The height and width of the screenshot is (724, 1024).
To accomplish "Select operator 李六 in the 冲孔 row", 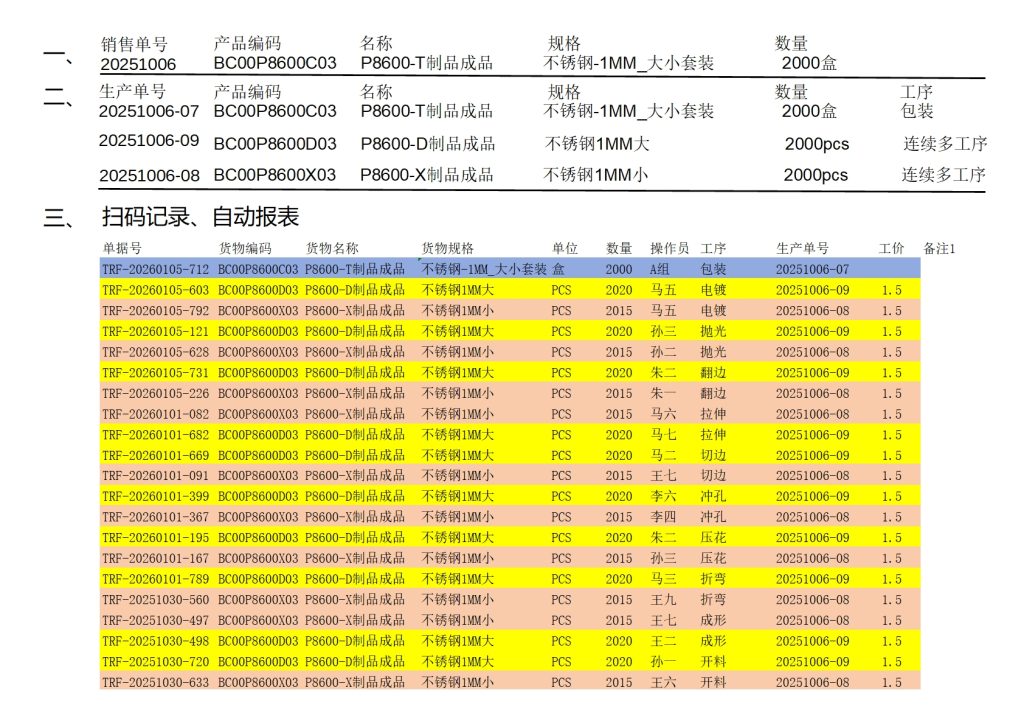I will (663, 497).
